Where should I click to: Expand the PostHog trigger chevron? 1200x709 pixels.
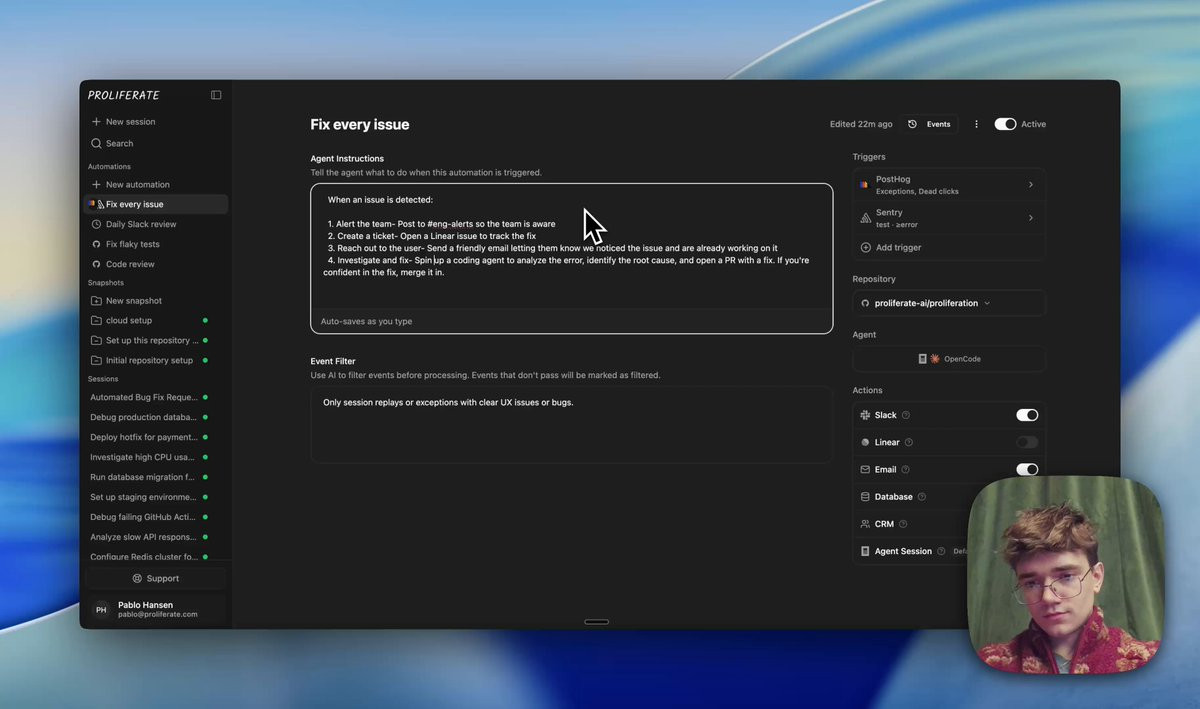click(x=1031, y=185)
